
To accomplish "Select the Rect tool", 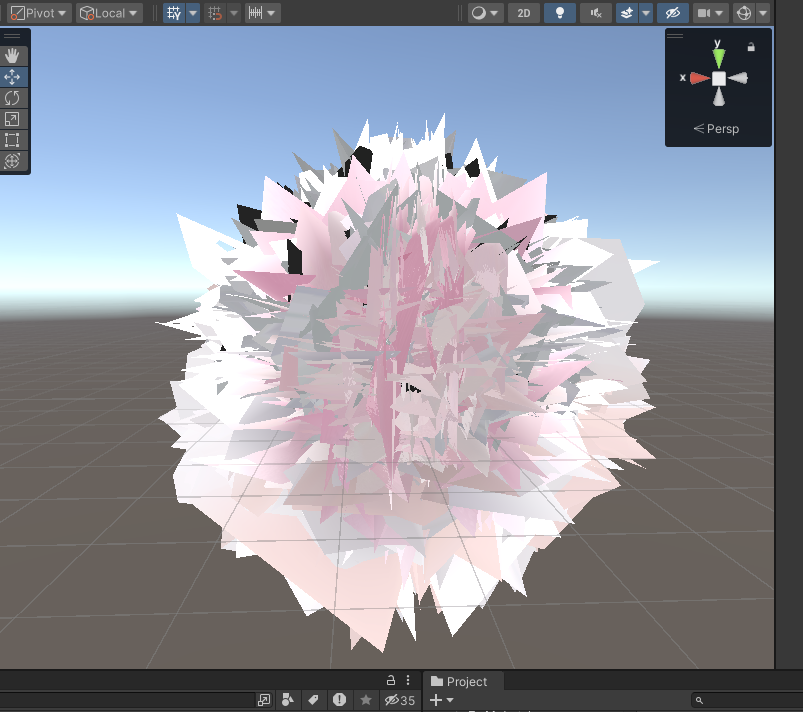I will (x=12, y=140).
